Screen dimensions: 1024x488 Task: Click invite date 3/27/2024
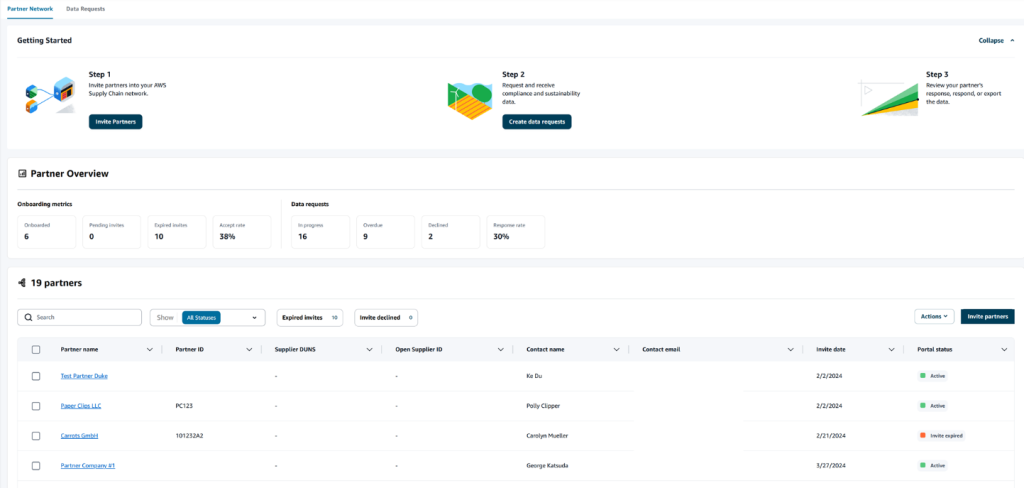coord(831,466)
